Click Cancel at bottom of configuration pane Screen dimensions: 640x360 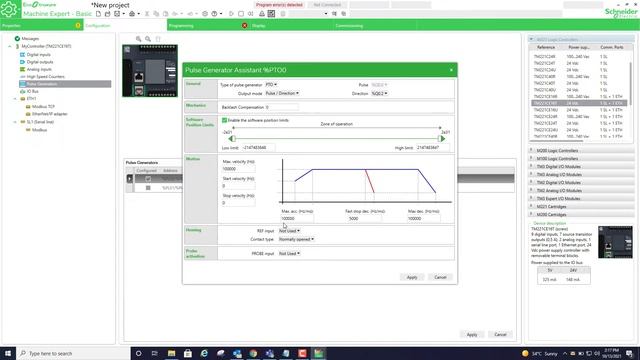pos(500,334)
